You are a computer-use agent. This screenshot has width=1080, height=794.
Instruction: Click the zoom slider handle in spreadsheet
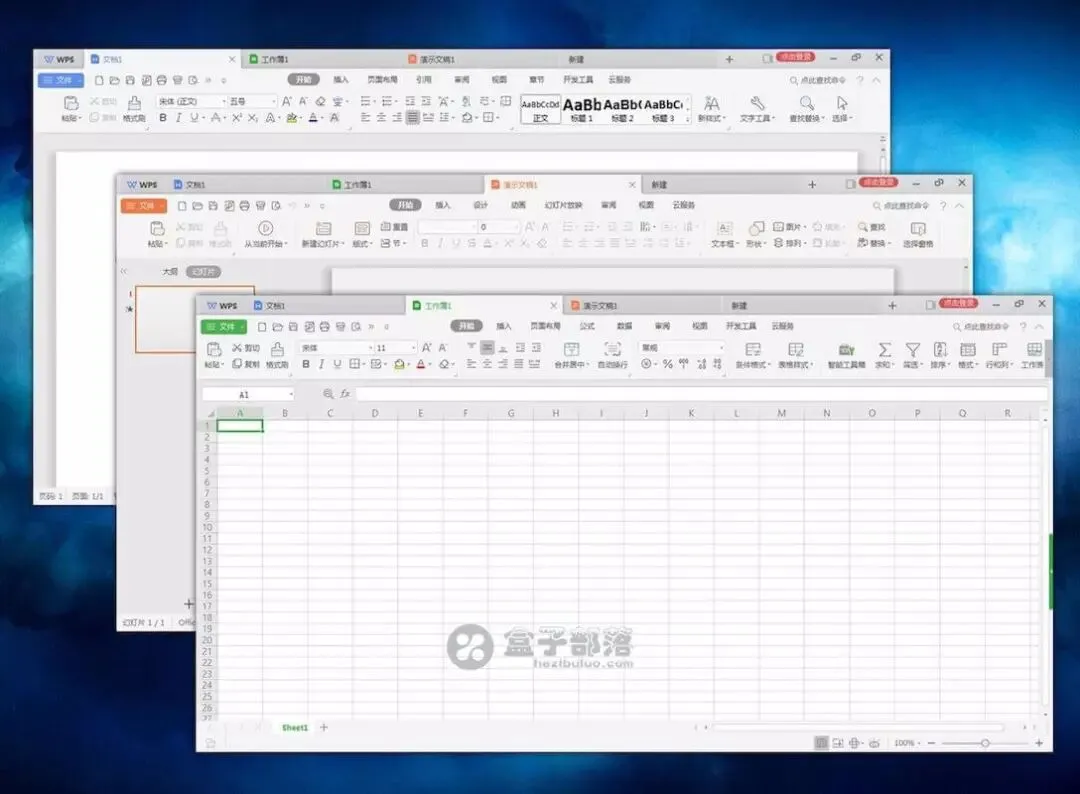tap(985, 743)
